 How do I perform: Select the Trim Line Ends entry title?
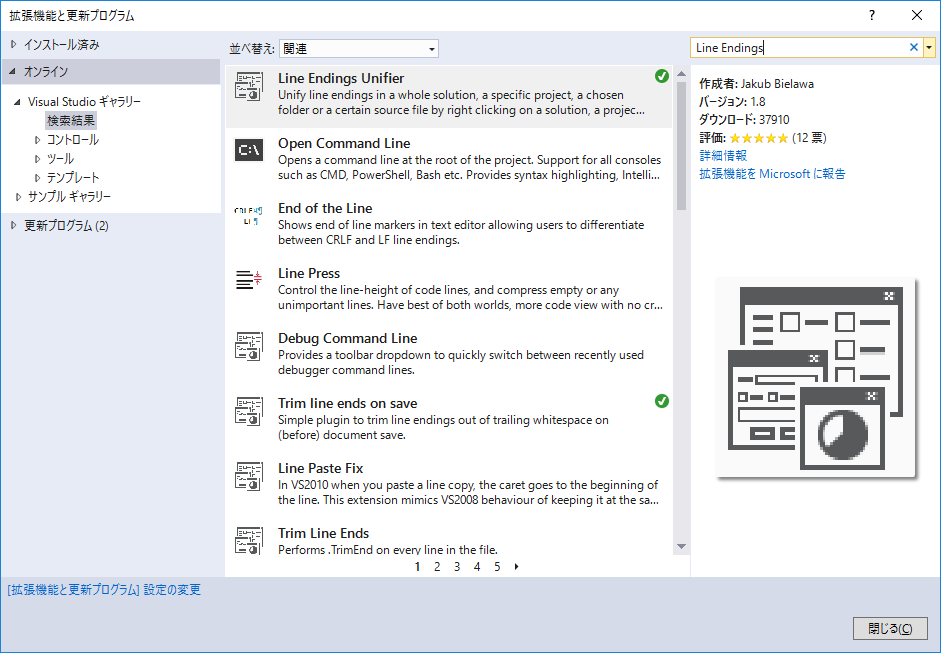(x=323, y=533)
